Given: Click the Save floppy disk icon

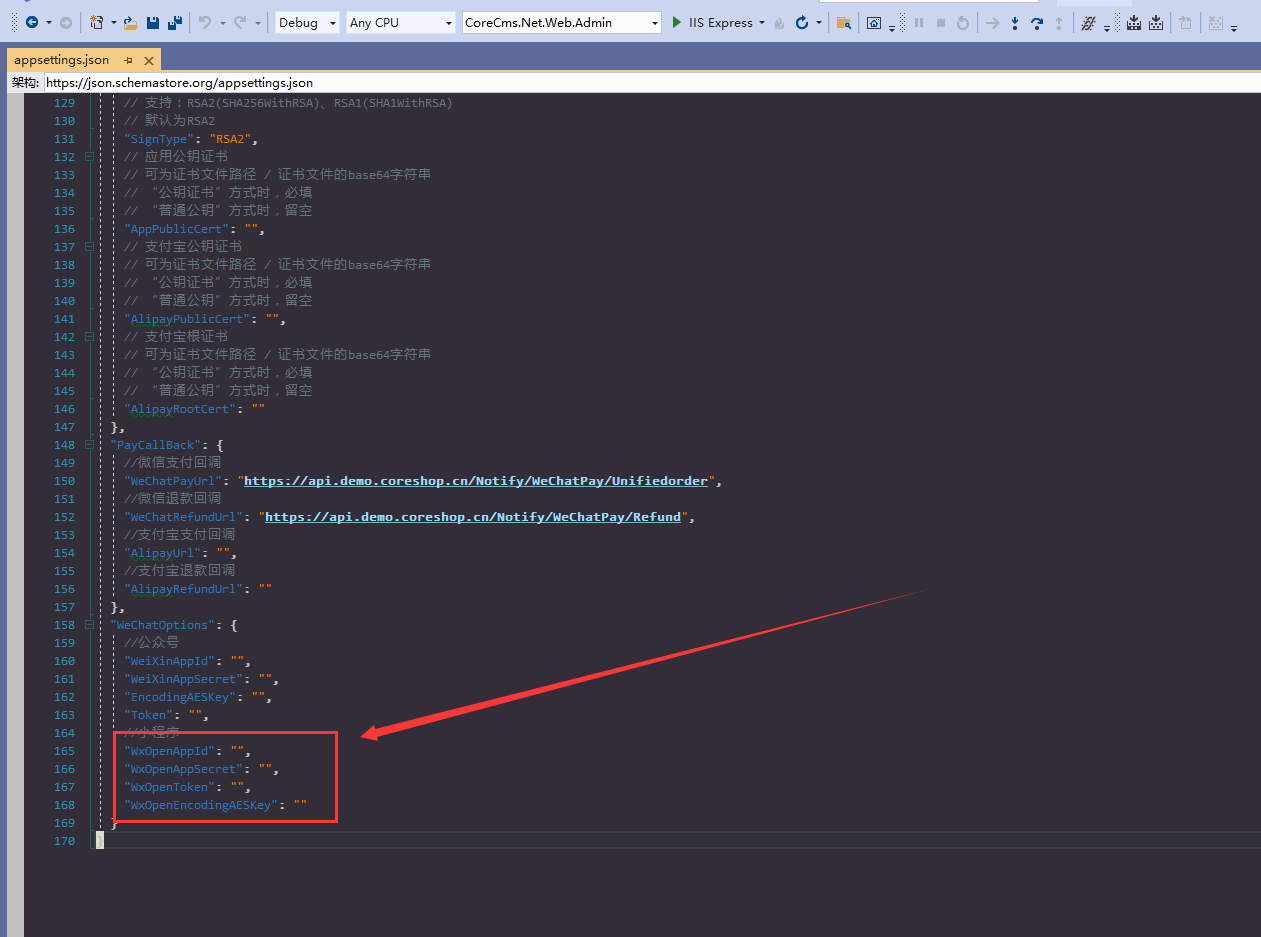Looking at the screenshot, I should (153, 22).
